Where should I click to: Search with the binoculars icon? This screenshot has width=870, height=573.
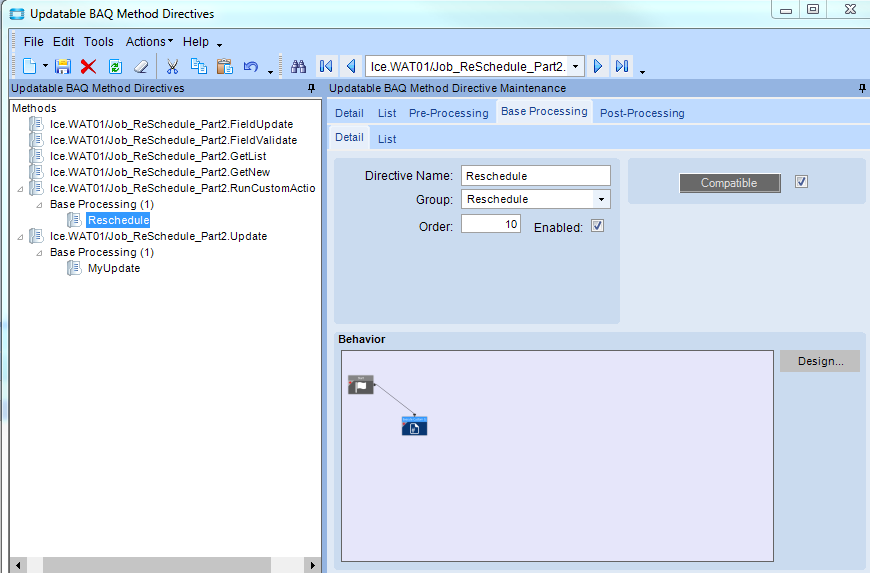[x=299, y=67]
